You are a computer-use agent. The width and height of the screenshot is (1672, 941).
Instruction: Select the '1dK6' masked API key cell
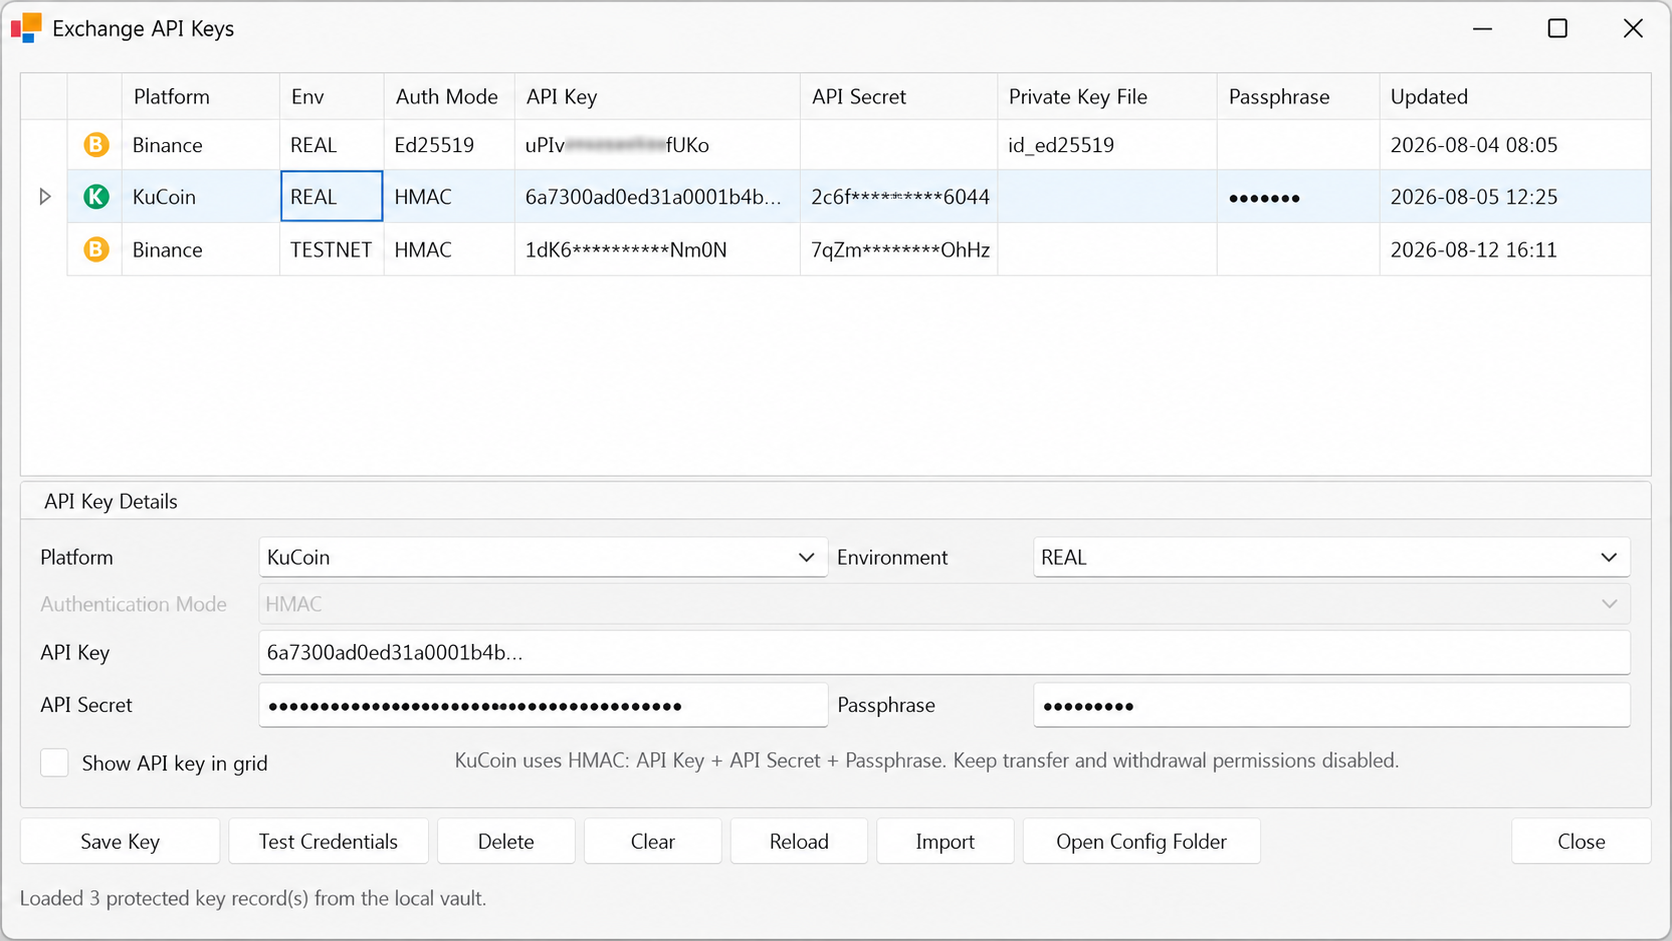(657, 249)
